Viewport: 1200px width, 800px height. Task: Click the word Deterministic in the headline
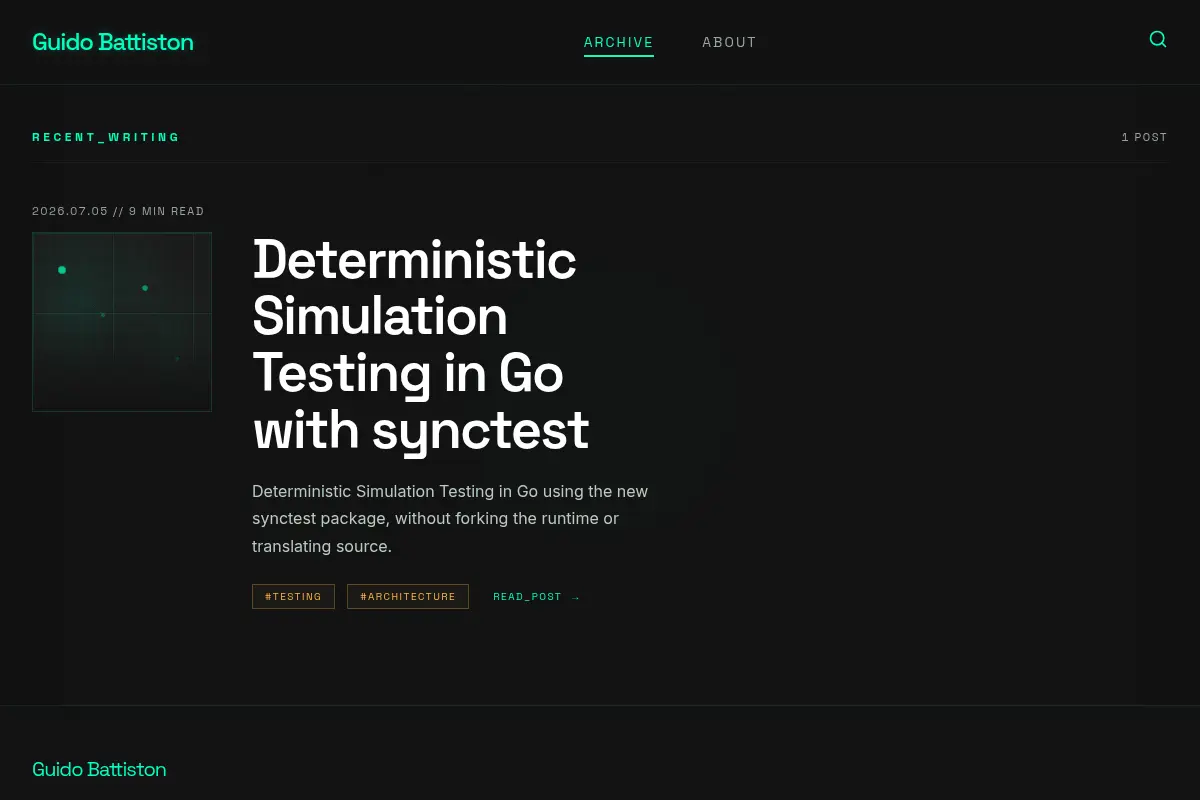coord(414,260)
